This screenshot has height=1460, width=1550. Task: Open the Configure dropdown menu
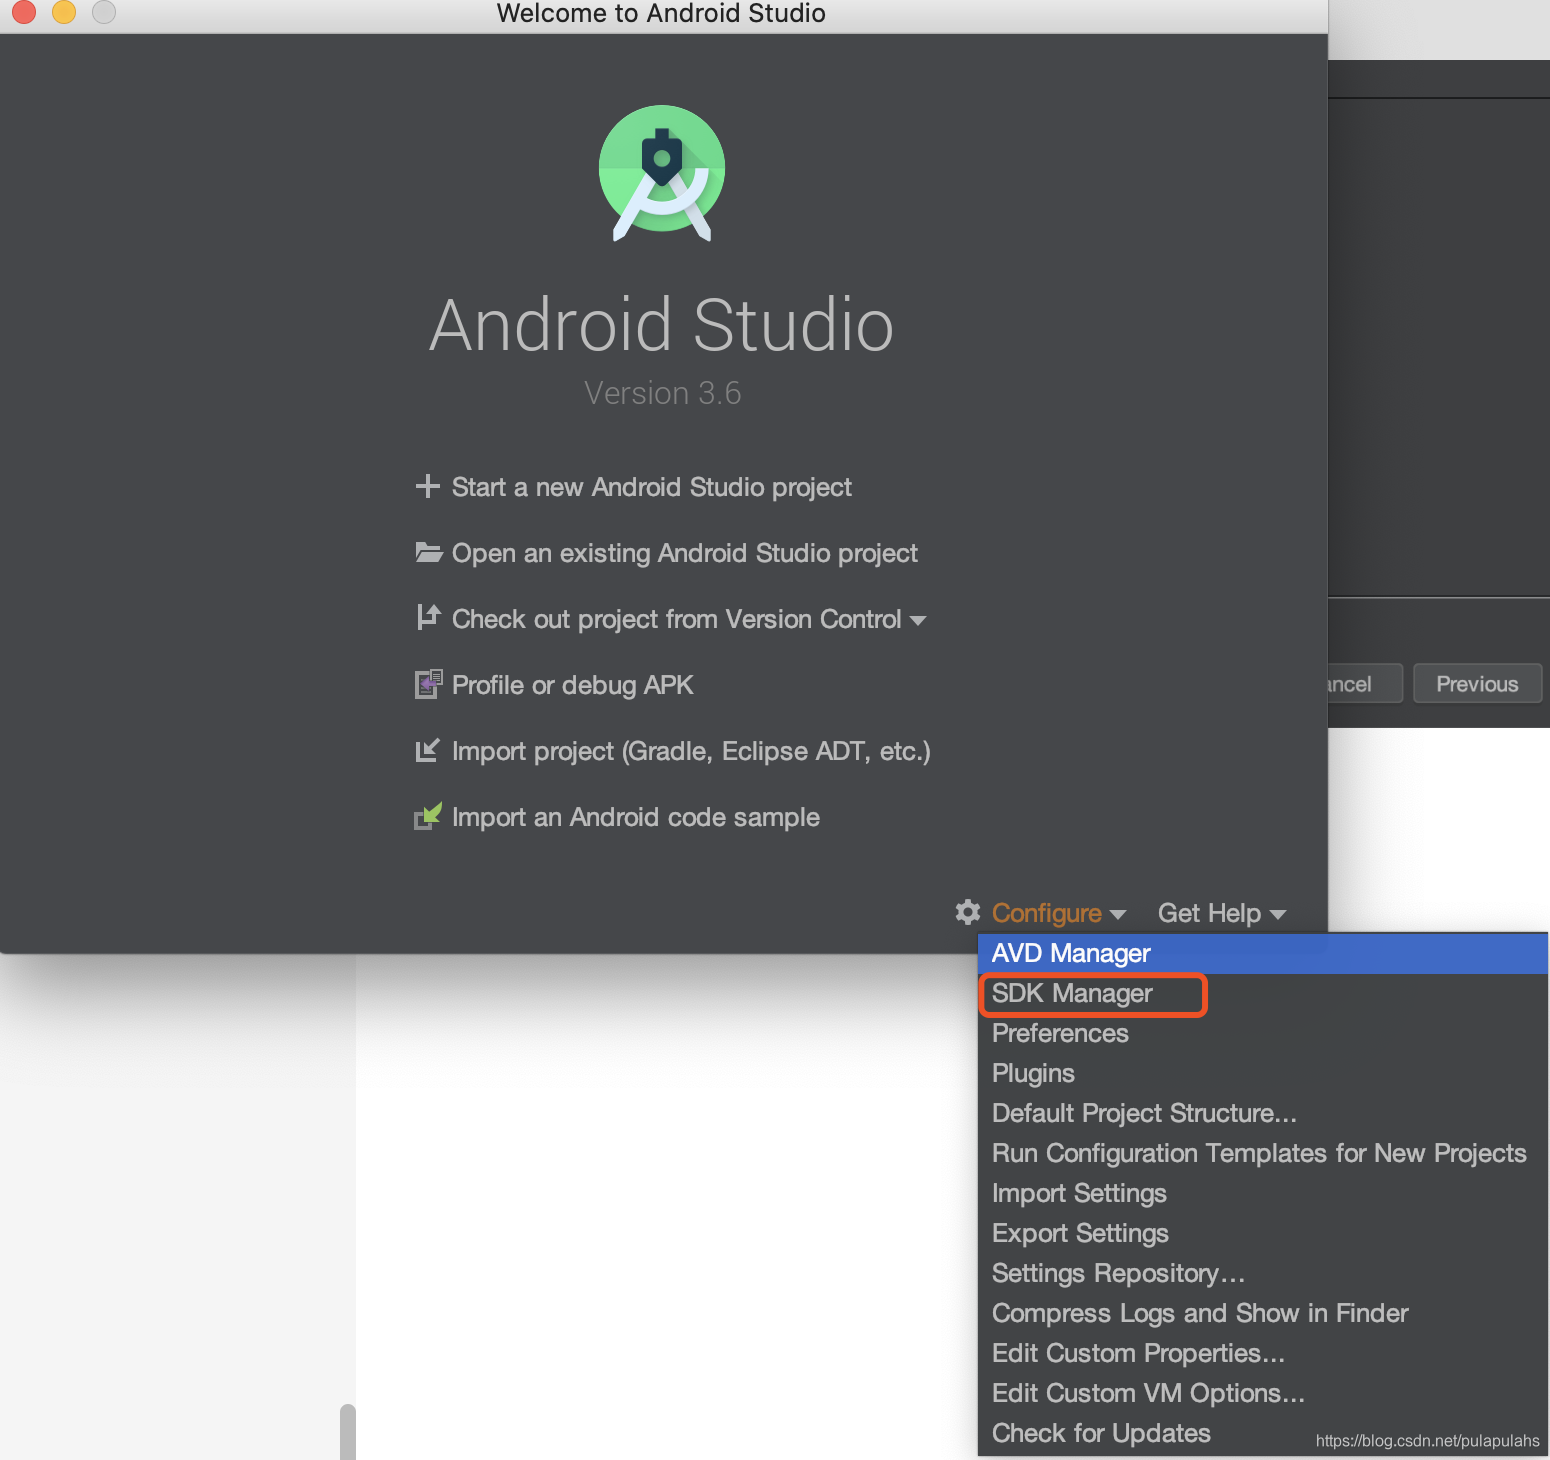1046,913
